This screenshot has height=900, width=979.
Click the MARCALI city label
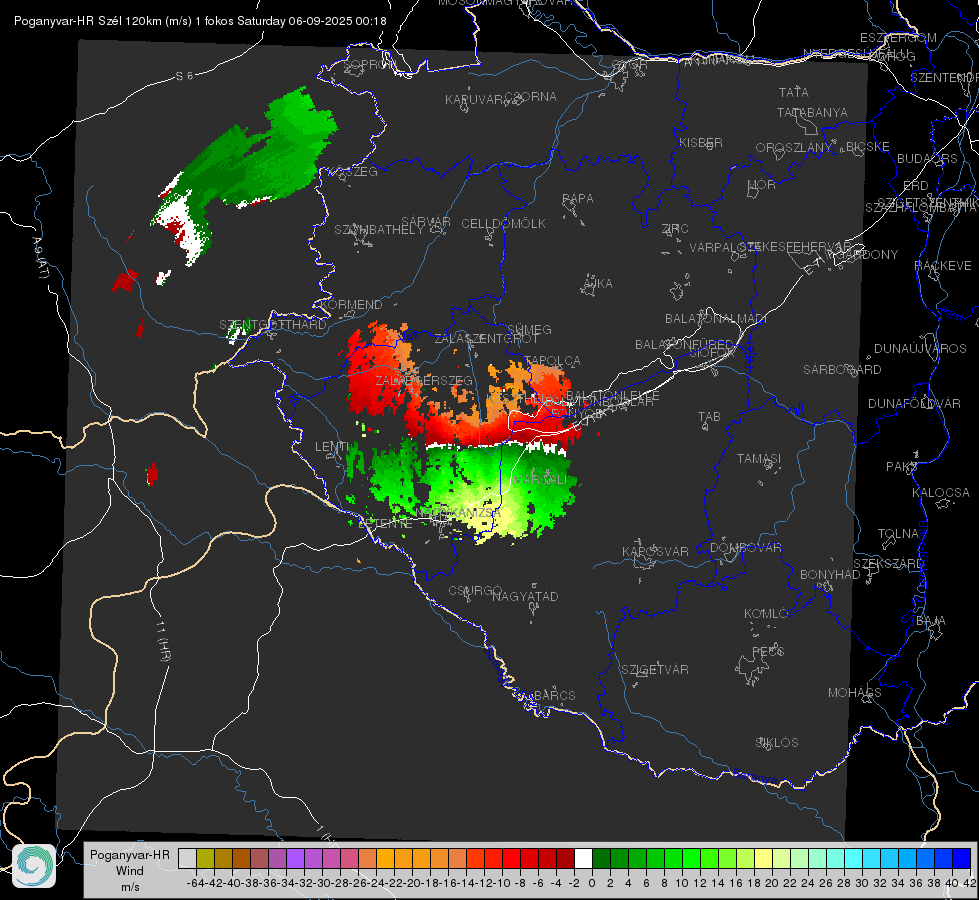pos(541,480)
